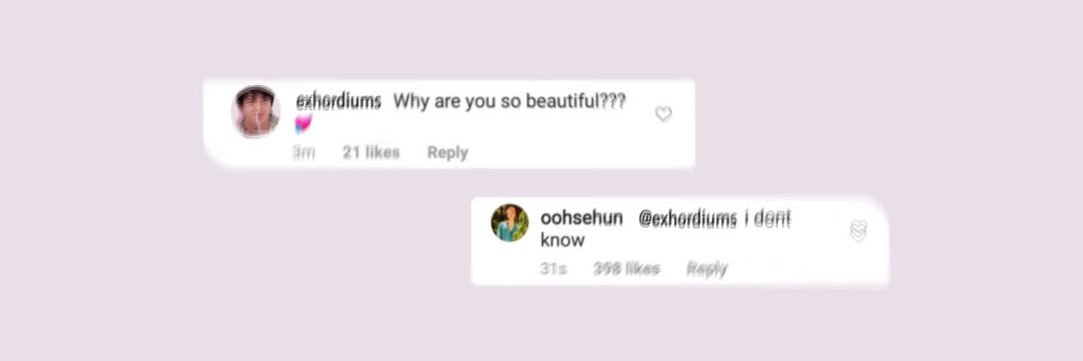Tap the heart icon on oohsehun's reply
Image resolution: width=1083 pixels, height=361 pixels.
(858, 231)
